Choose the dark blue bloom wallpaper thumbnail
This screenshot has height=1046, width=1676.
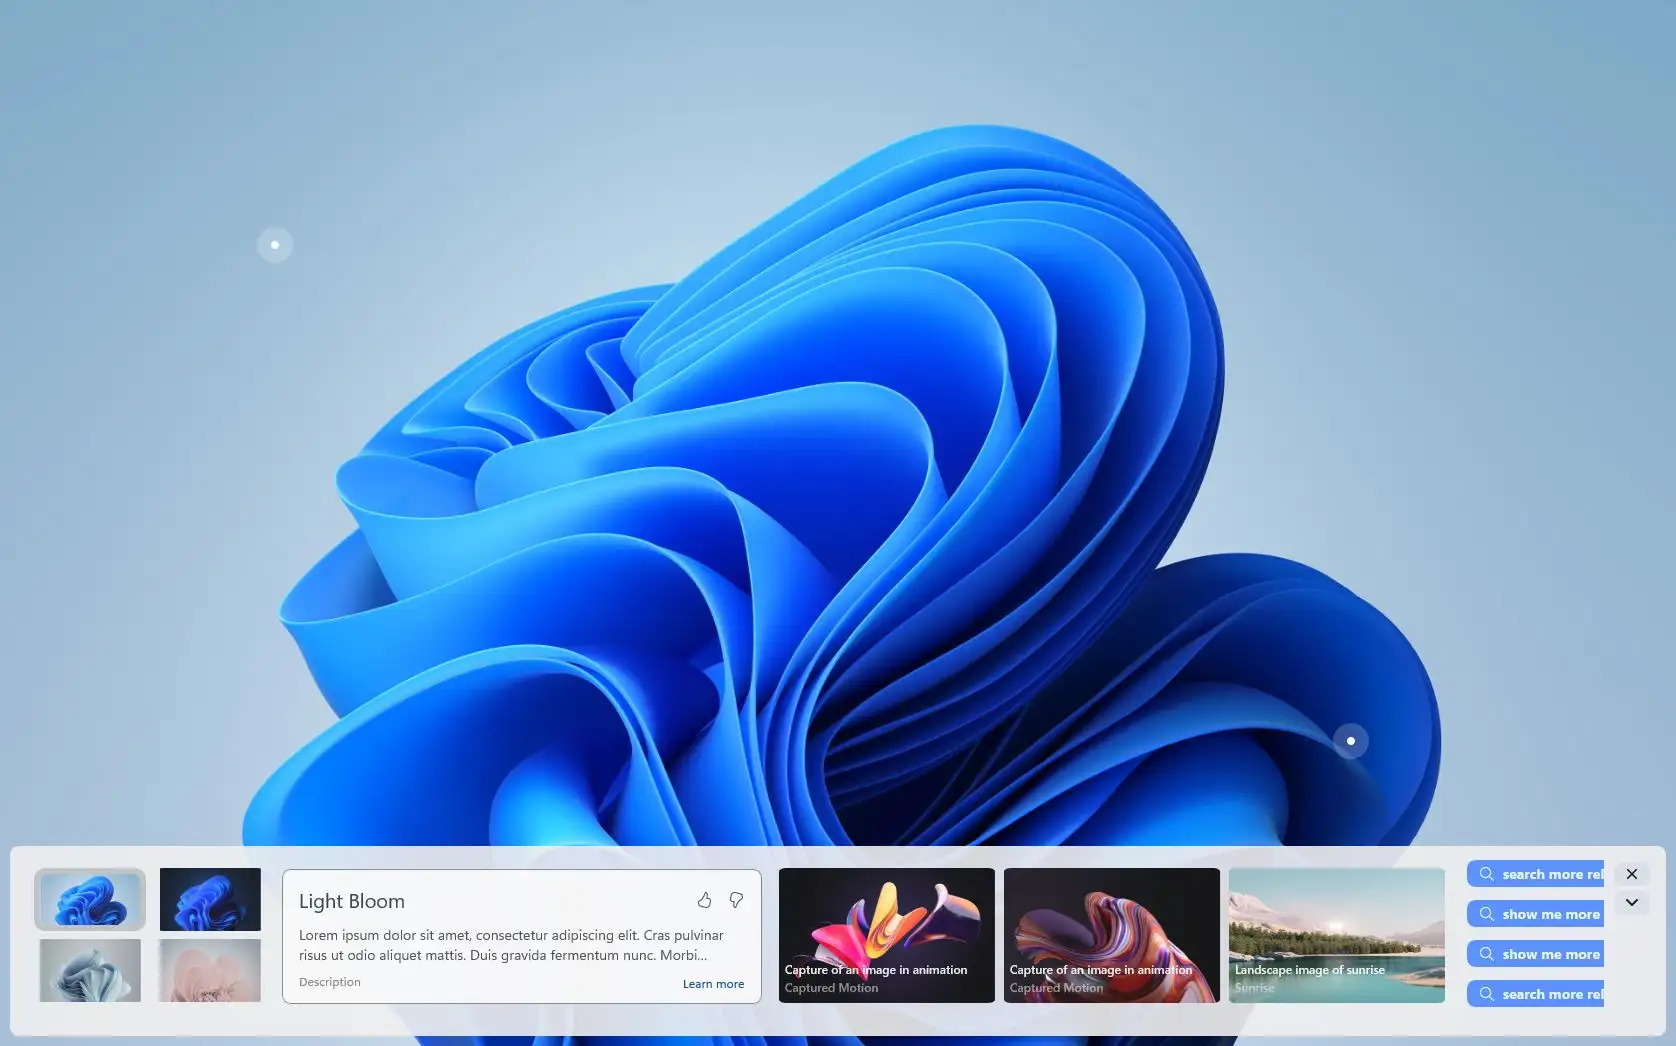click(x=210, y=899)
